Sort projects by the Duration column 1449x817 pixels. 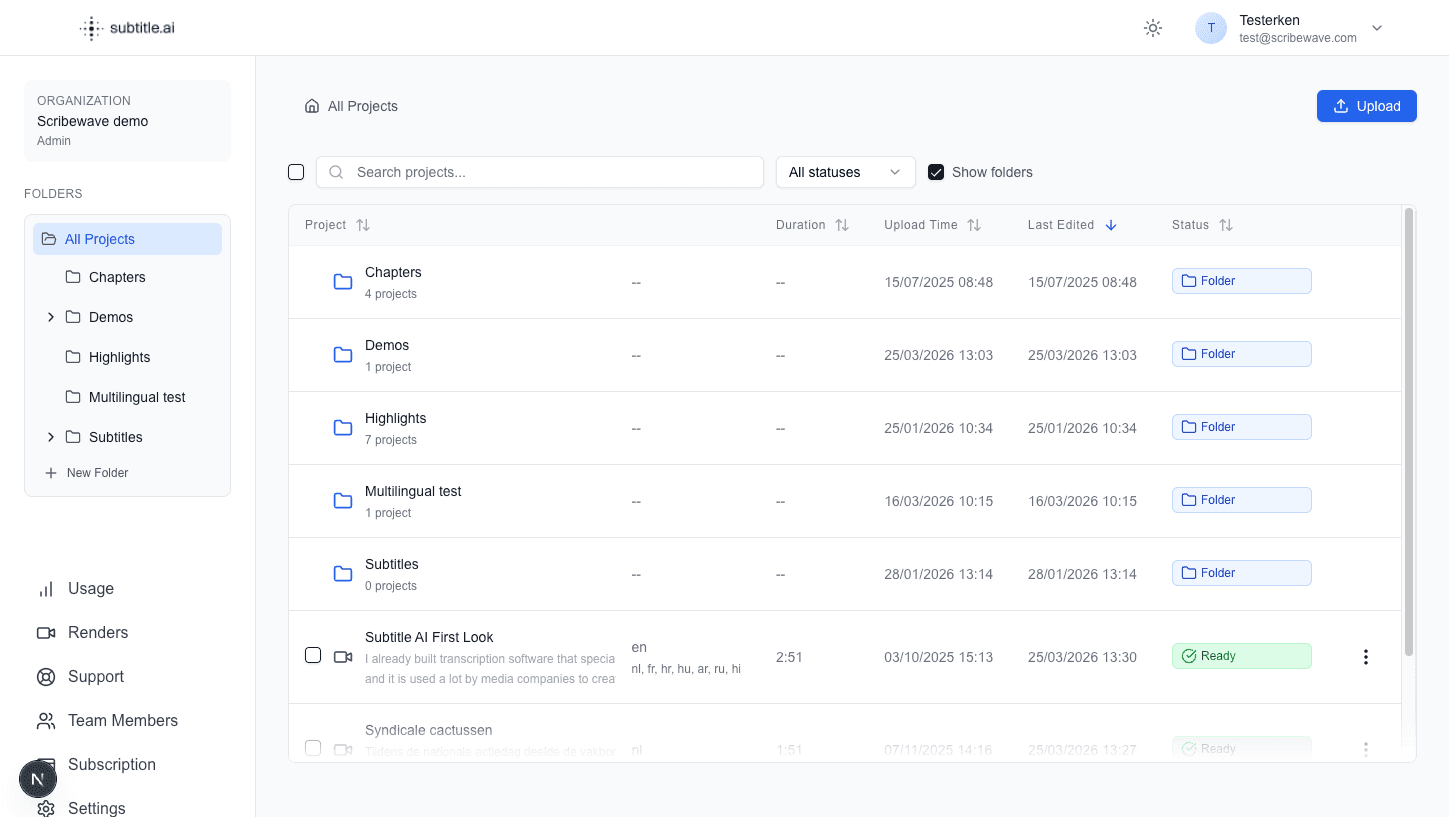coord(812,224)
